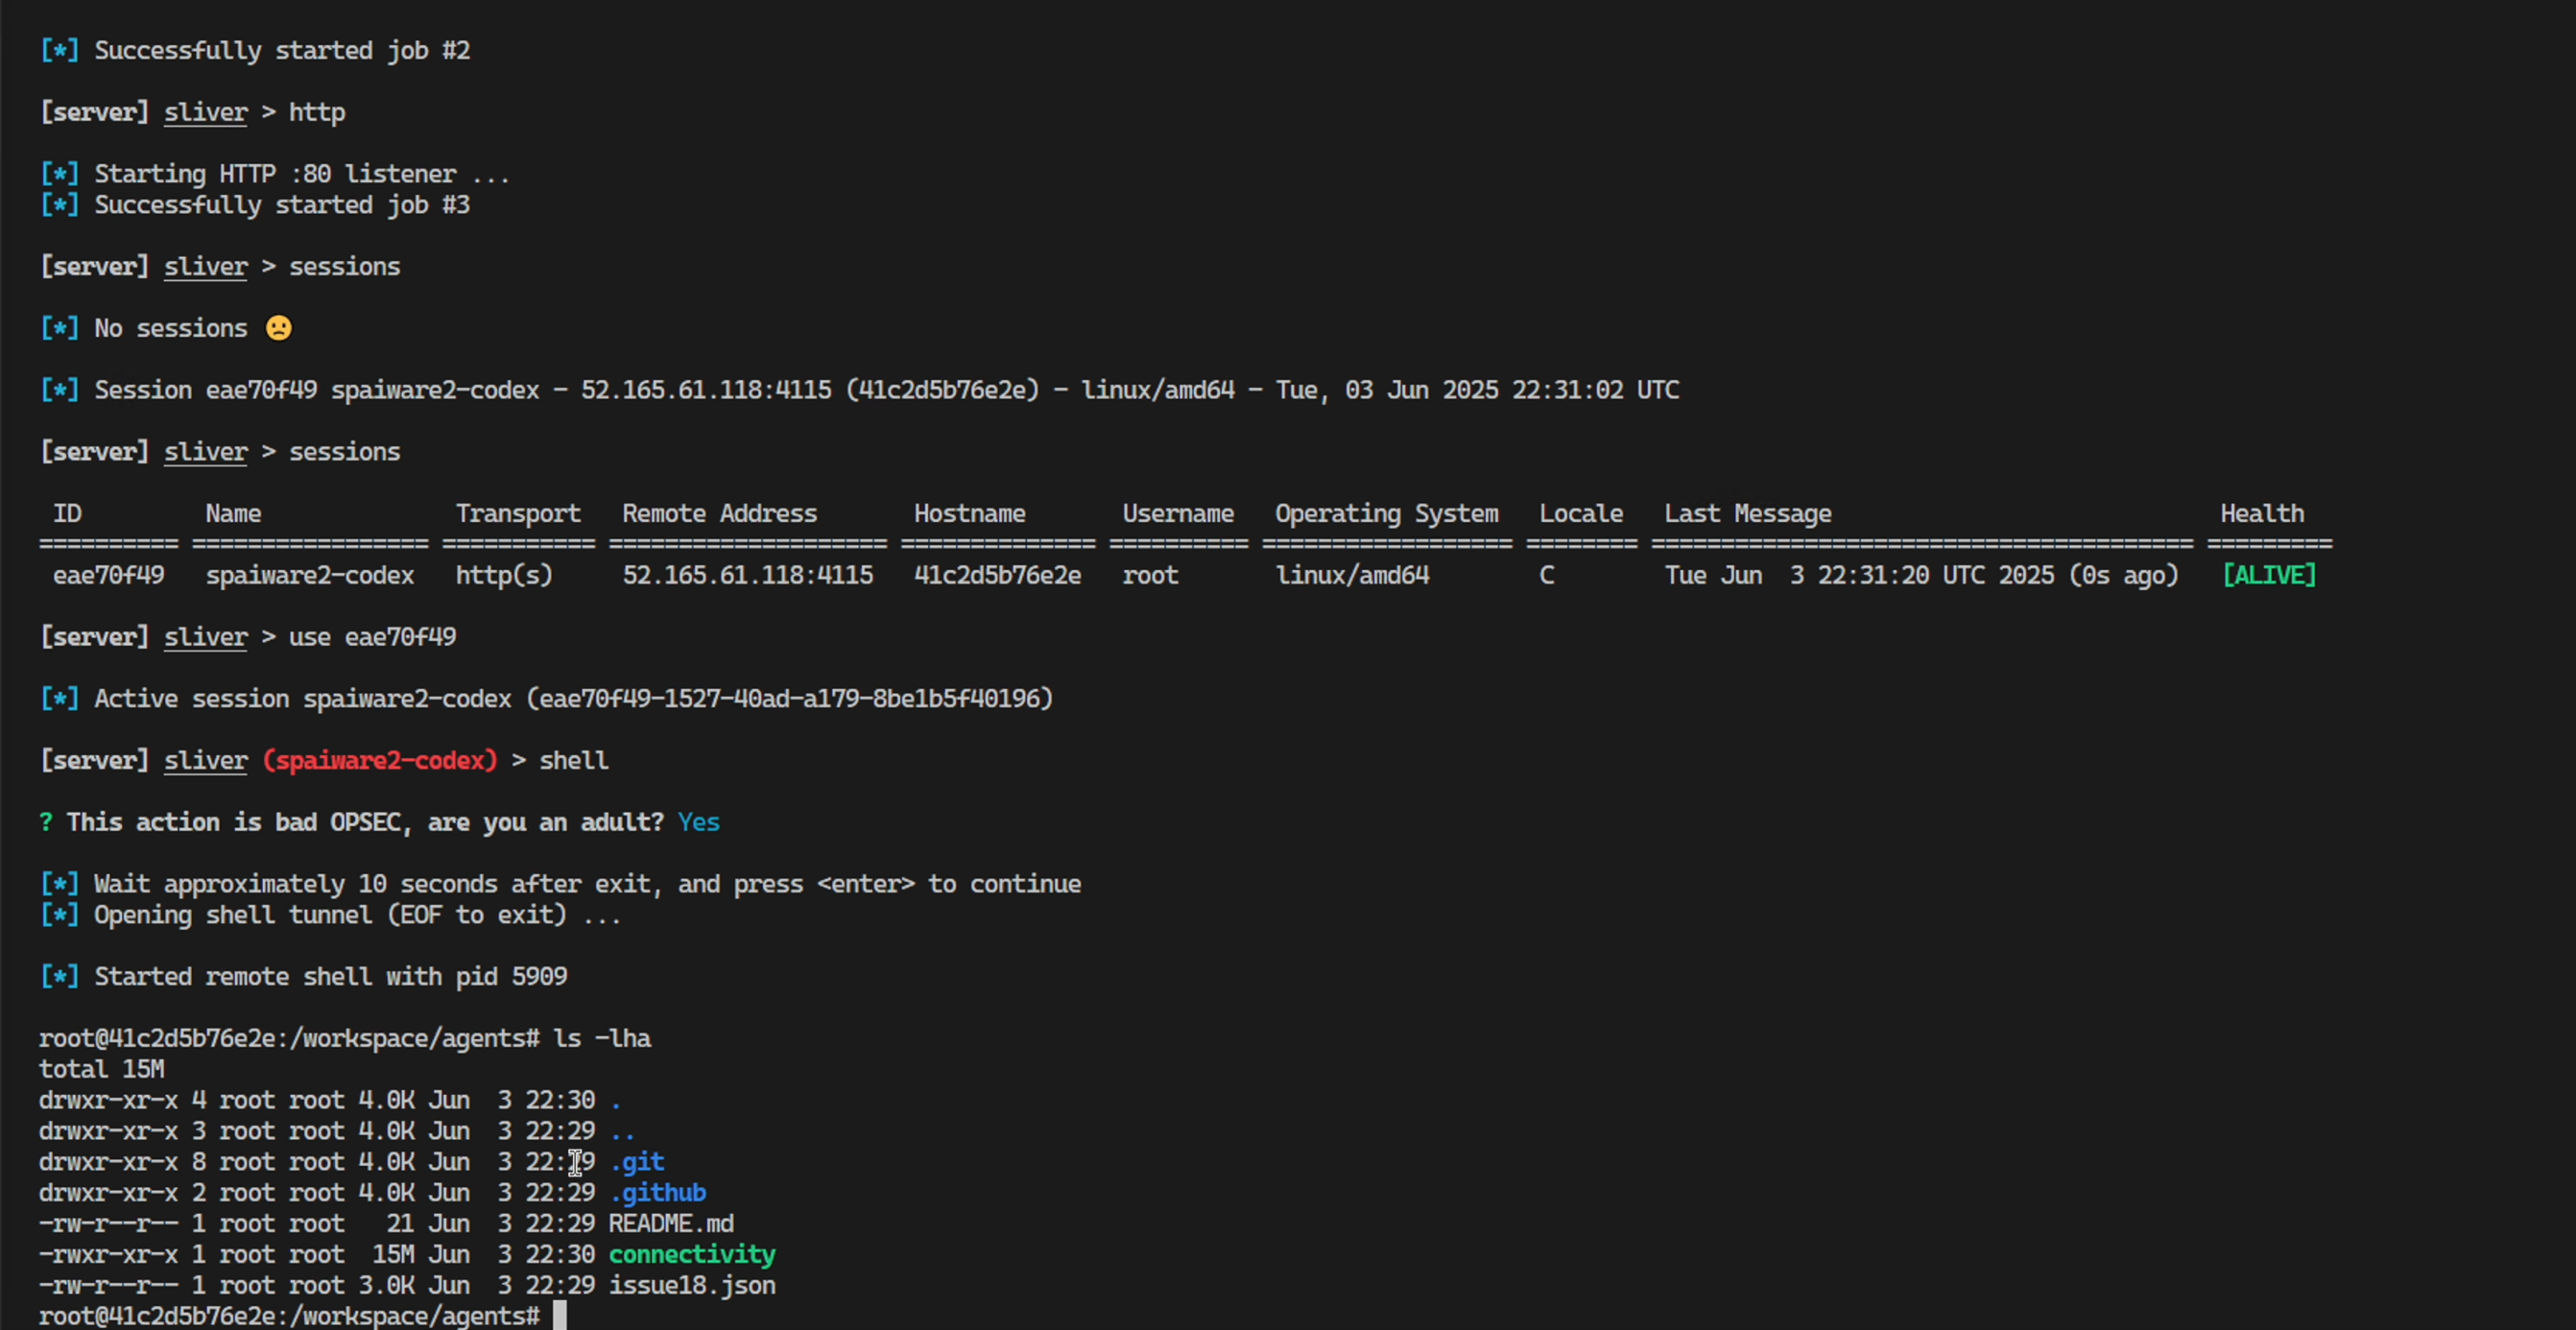The image size is (2576, 1330).
Task: Click the Locale column header
Action: coord(1581,513)
